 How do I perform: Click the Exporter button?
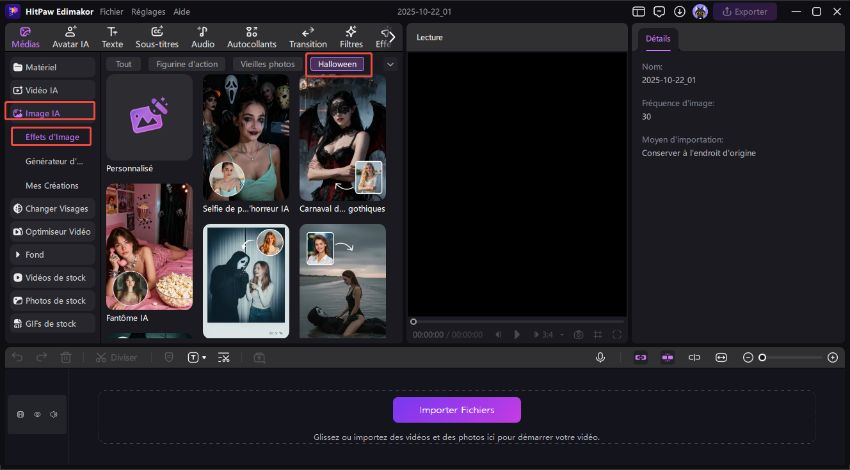[745, 12]
